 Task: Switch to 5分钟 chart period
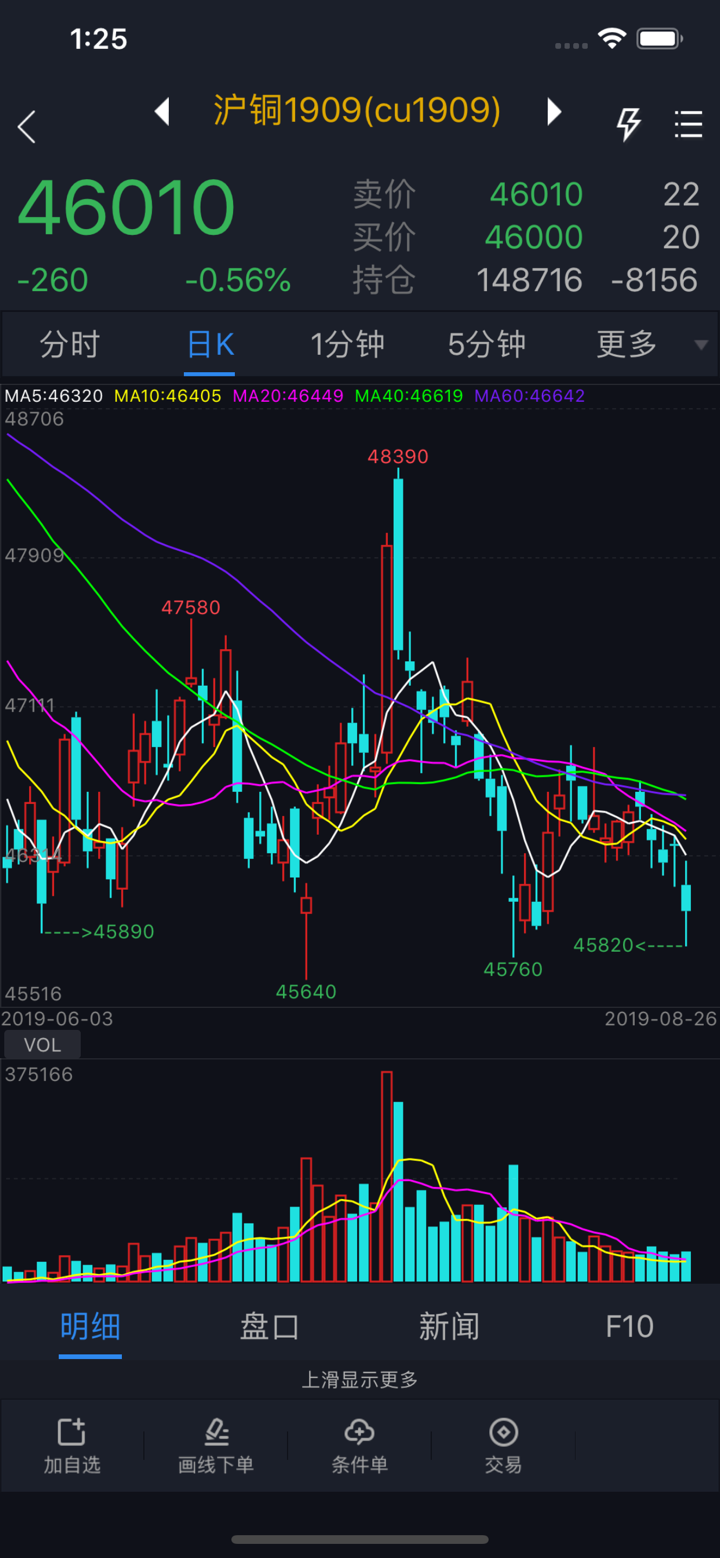486,345
